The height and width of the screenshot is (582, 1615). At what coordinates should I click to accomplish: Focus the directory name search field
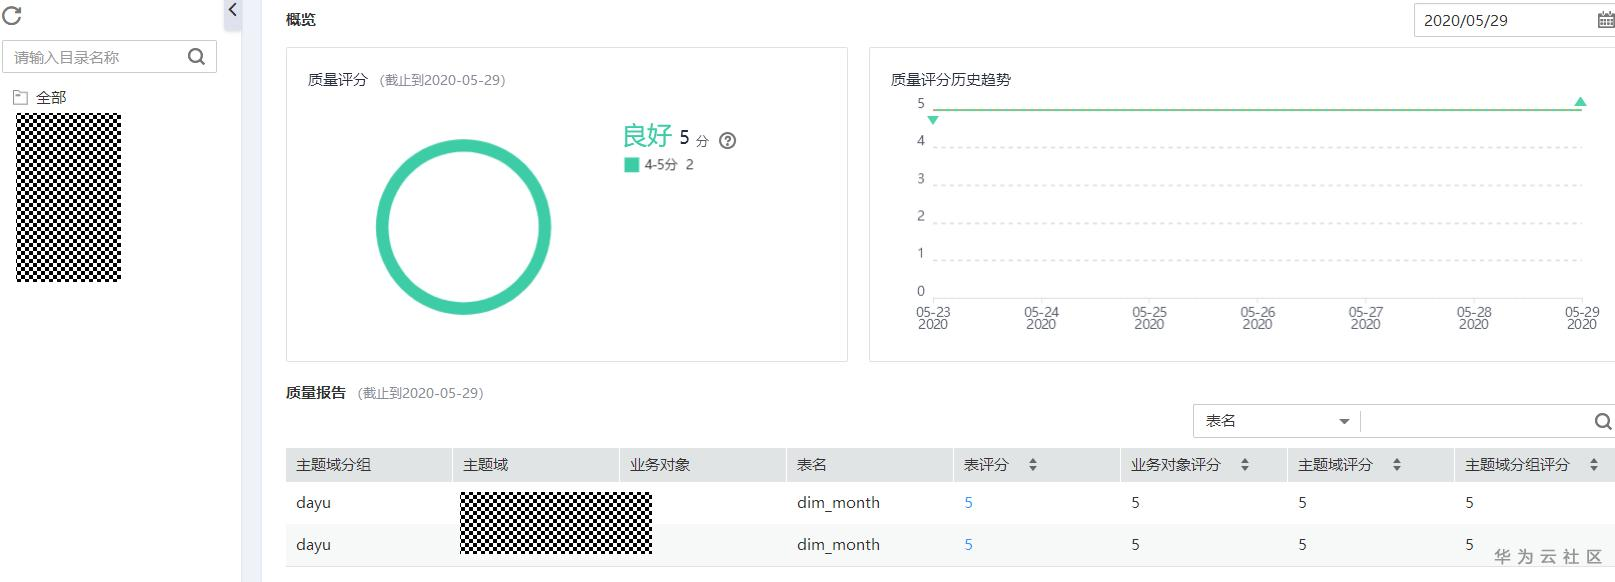click(x=95, y=57)
